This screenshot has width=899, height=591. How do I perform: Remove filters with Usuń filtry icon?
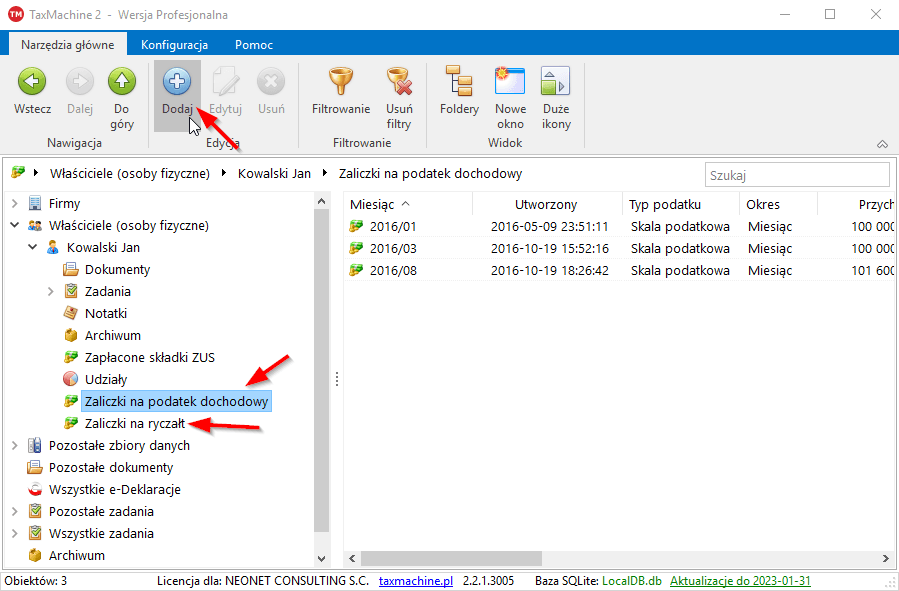399,82
